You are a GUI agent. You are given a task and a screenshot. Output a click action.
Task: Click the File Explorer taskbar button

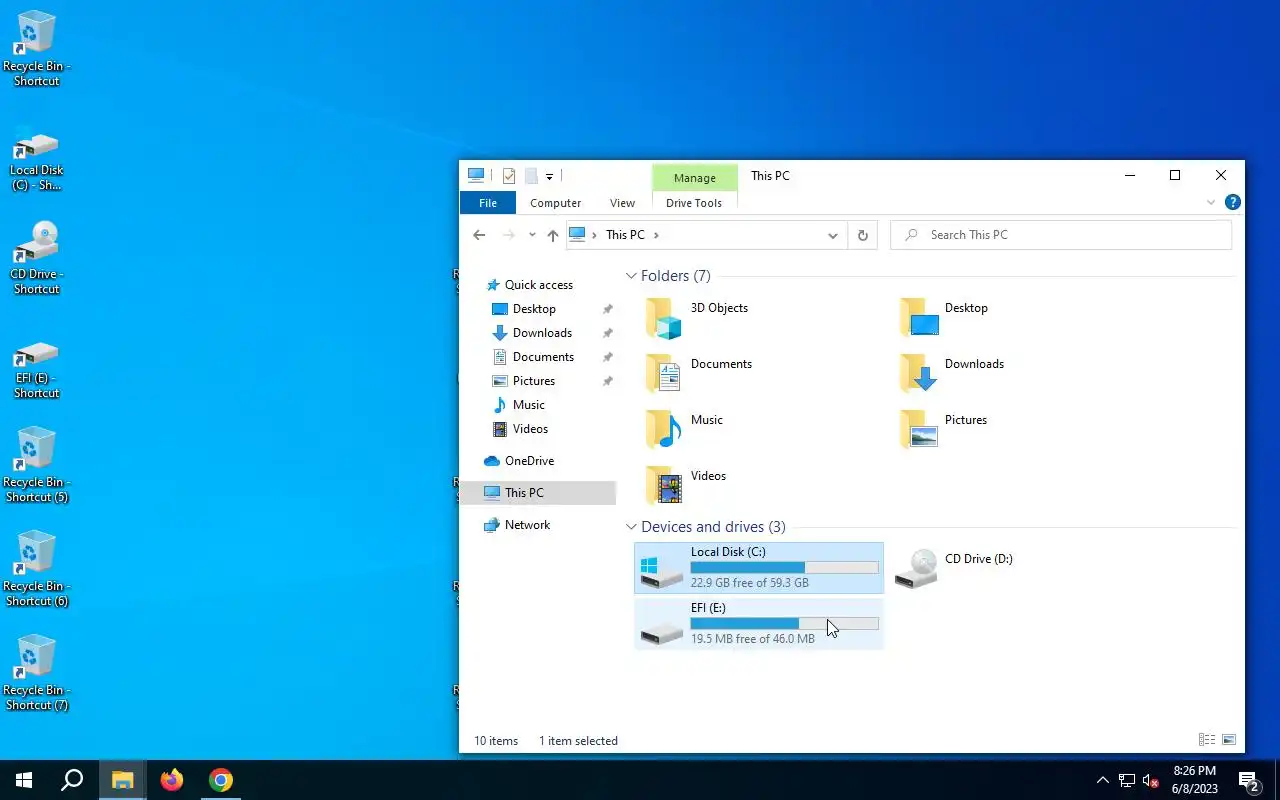click(122, 780)
